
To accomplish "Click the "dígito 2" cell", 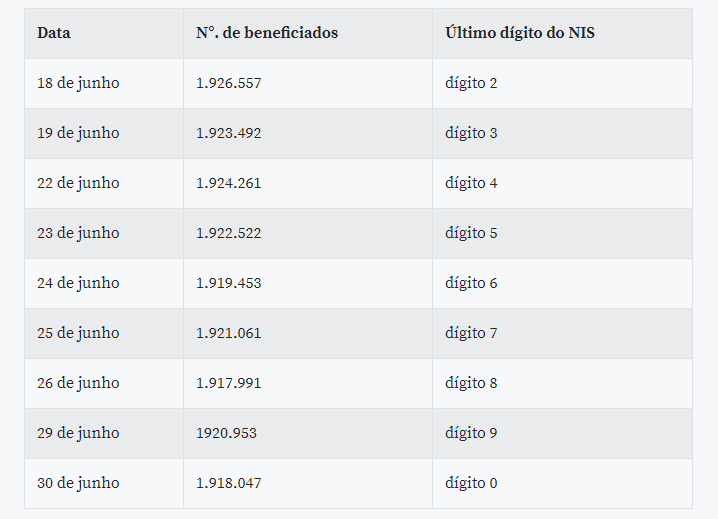I will pos(471,83).
